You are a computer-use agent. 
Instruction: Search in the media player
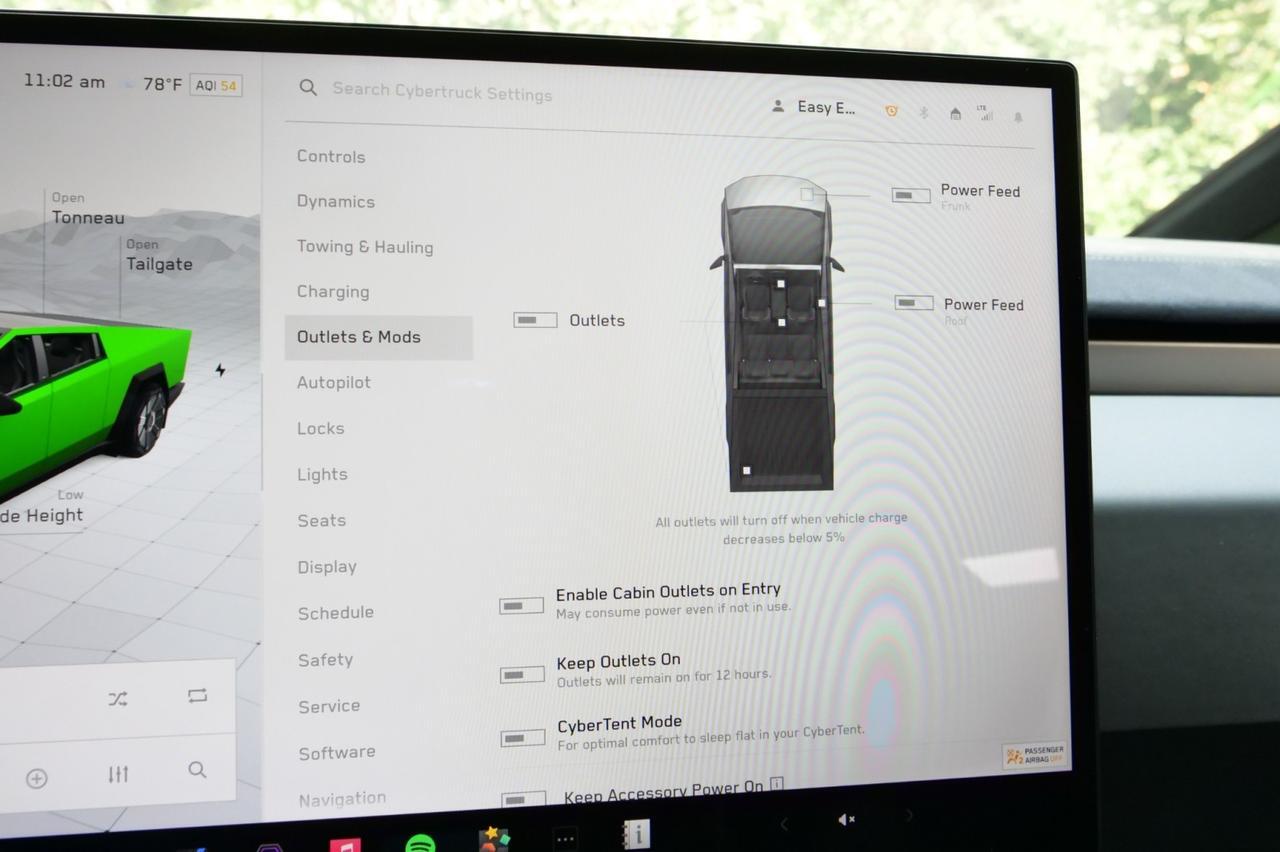point(197,770)
